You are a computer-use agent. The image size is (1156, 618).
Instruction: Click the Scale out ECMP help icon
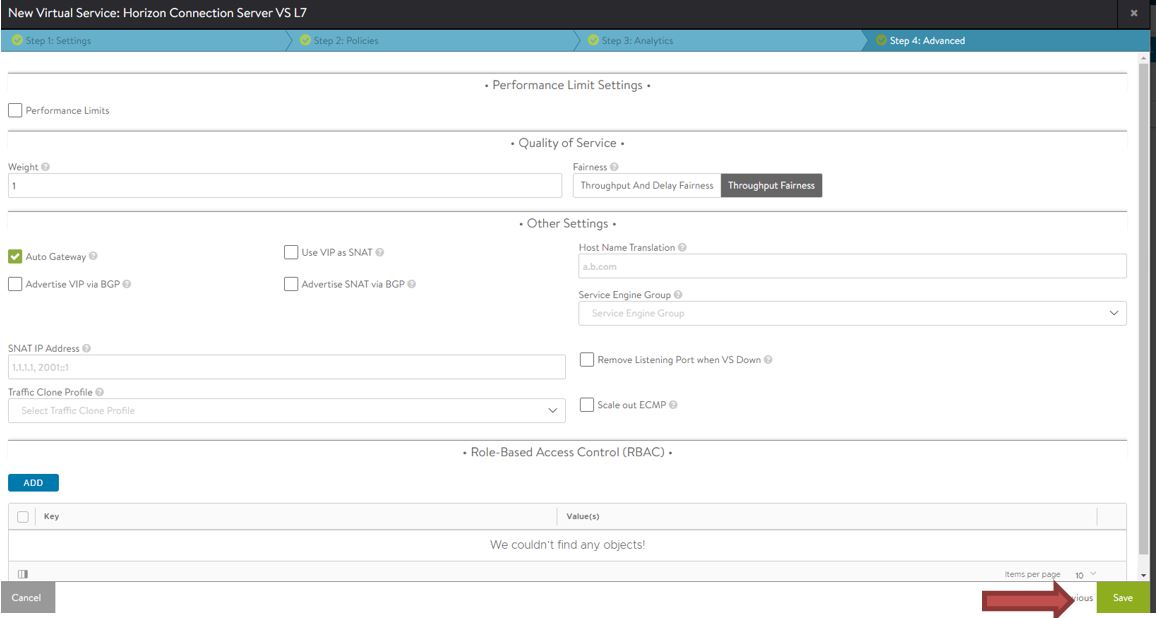(673, 405)
